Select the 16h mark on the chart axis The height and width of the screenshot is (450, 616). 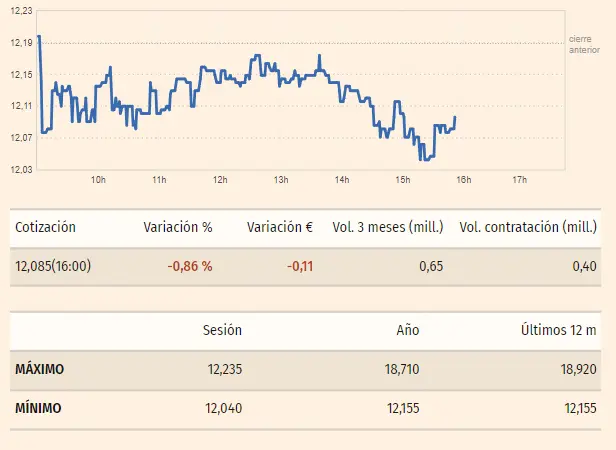coord(464,180)
